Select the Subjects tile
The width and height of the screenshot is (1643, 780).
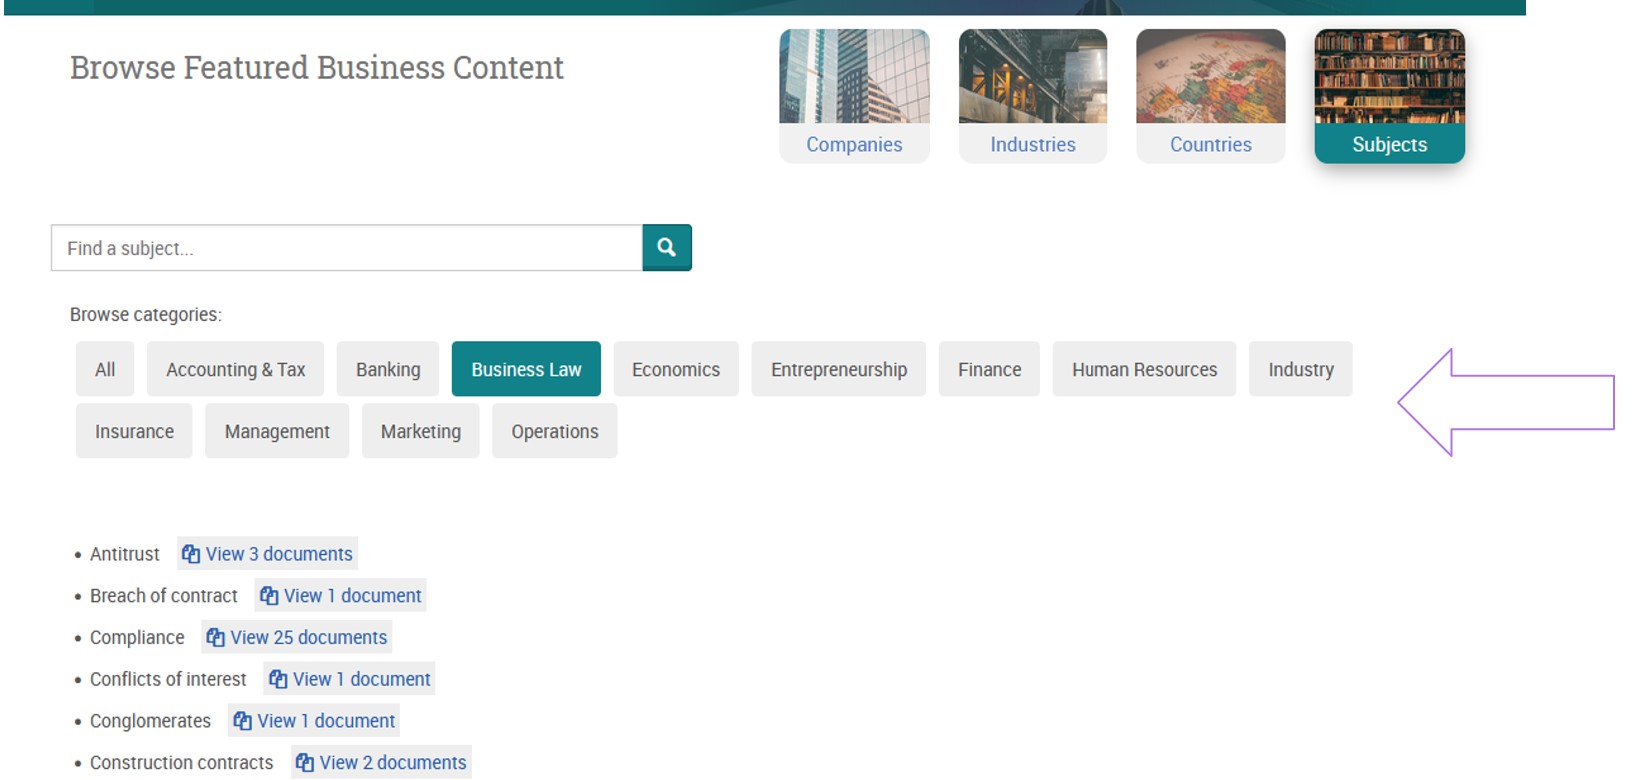1389,96
